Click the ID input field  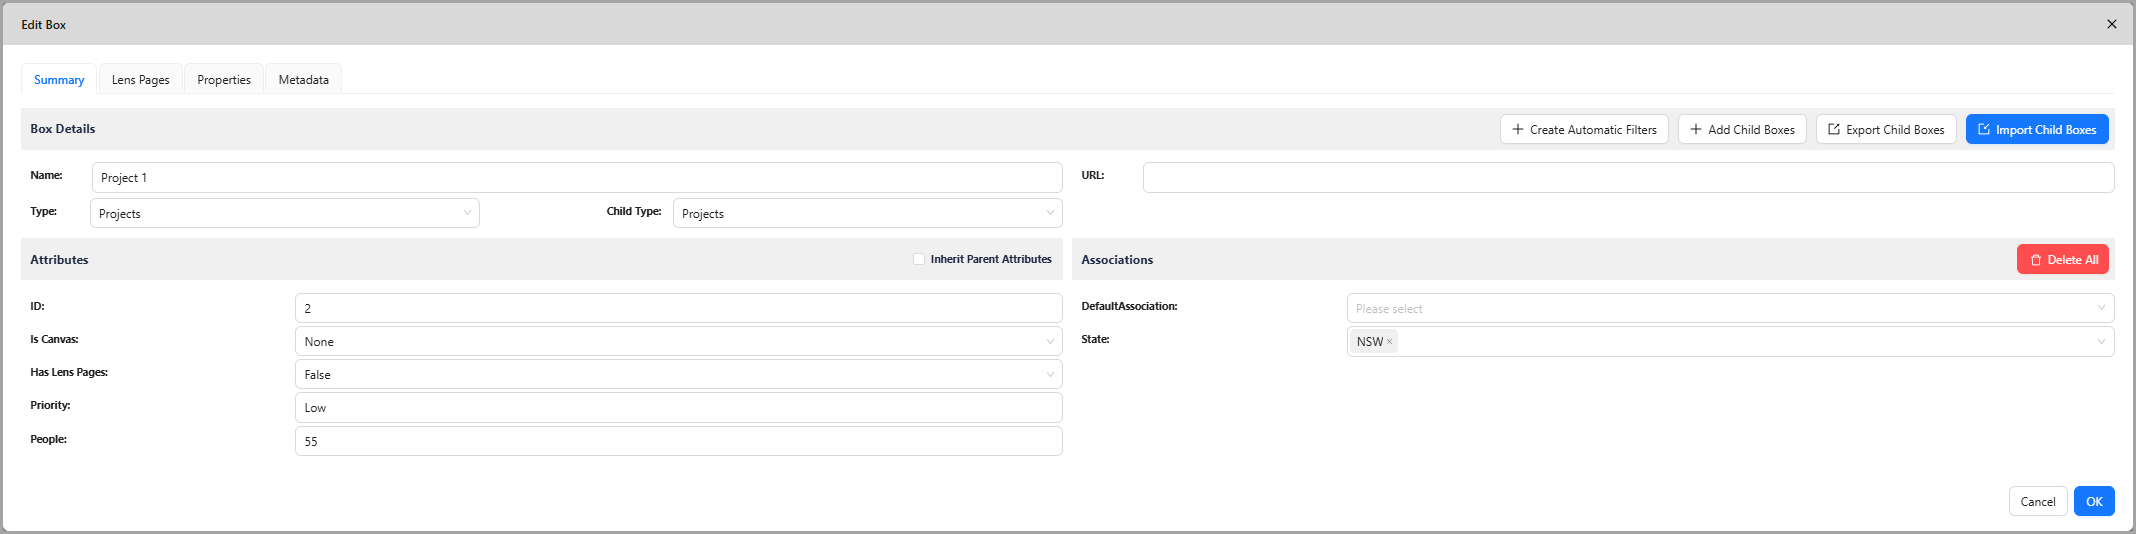[x=678, y=308]
